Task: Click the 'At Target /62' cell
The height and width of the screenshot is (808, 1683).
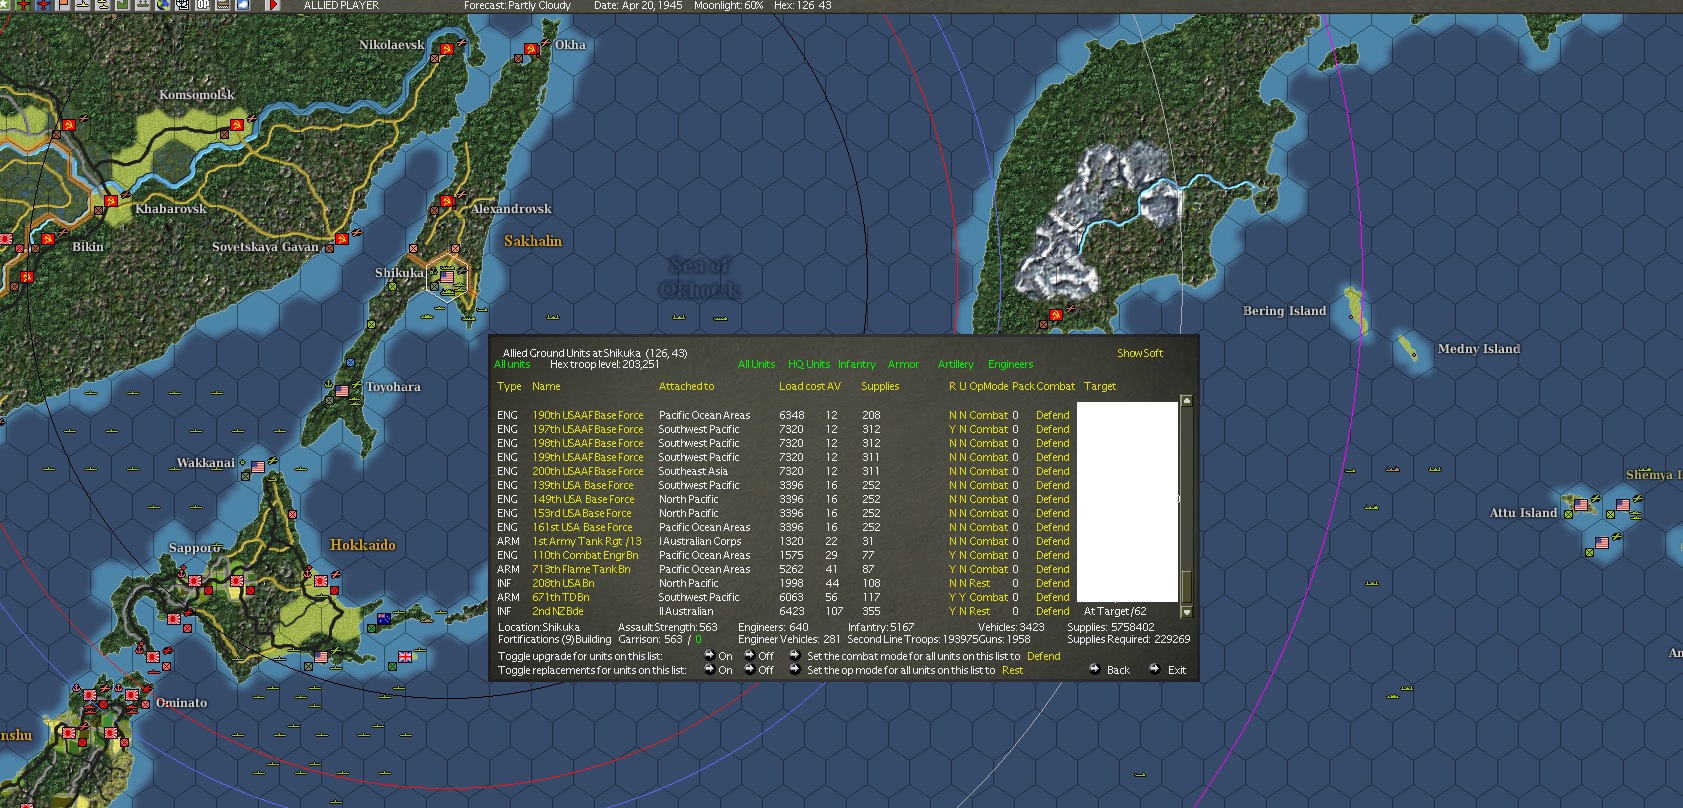Action: [1115, 611]
